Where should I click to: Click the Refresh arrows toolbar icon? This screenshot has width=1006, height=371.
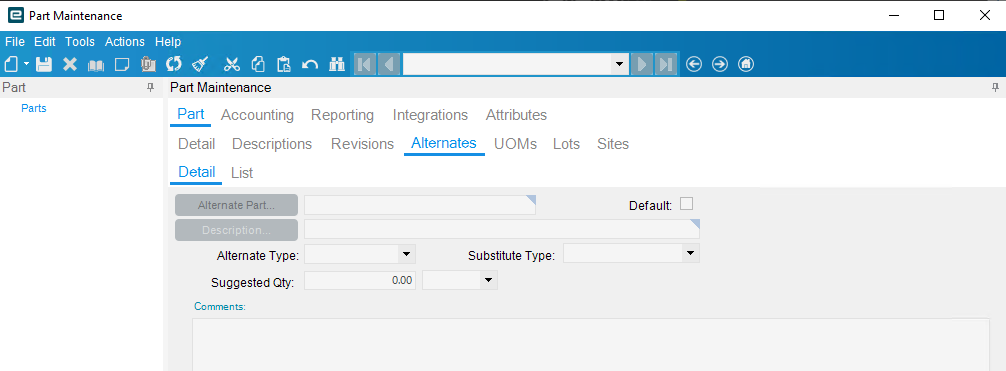(174, 64)
